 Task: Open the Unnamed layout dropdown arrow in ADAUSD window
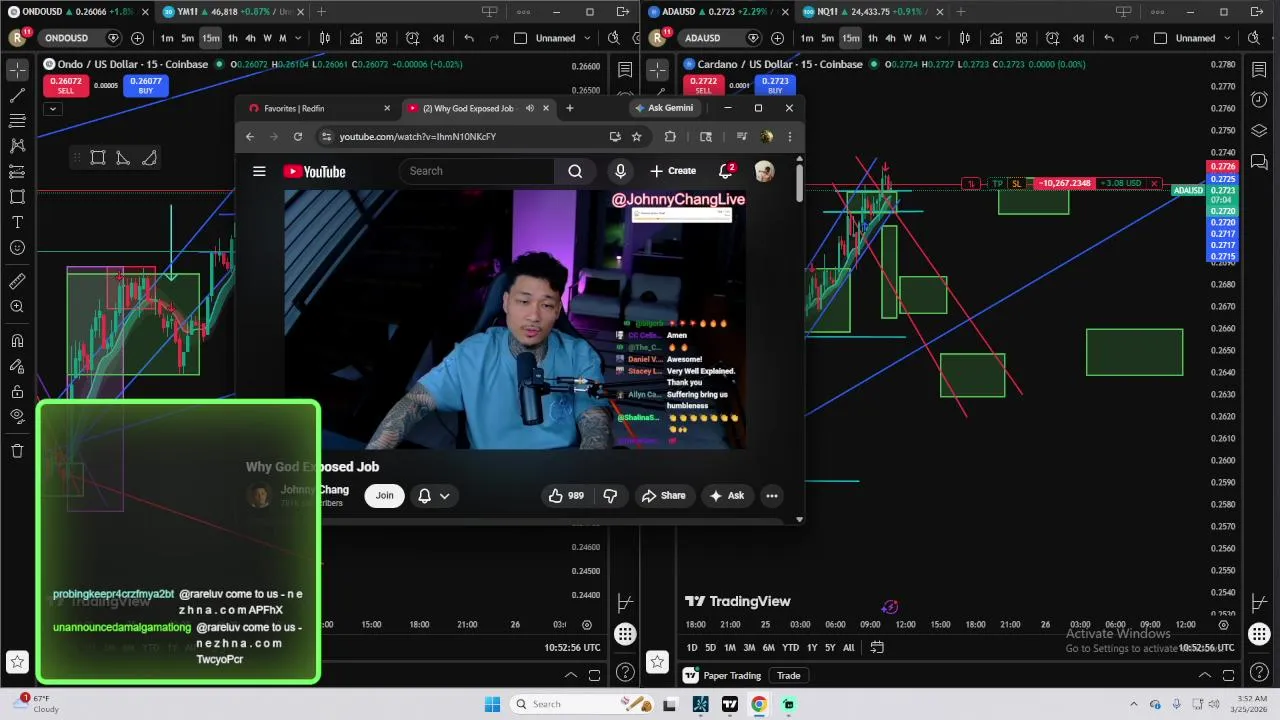1225,38
